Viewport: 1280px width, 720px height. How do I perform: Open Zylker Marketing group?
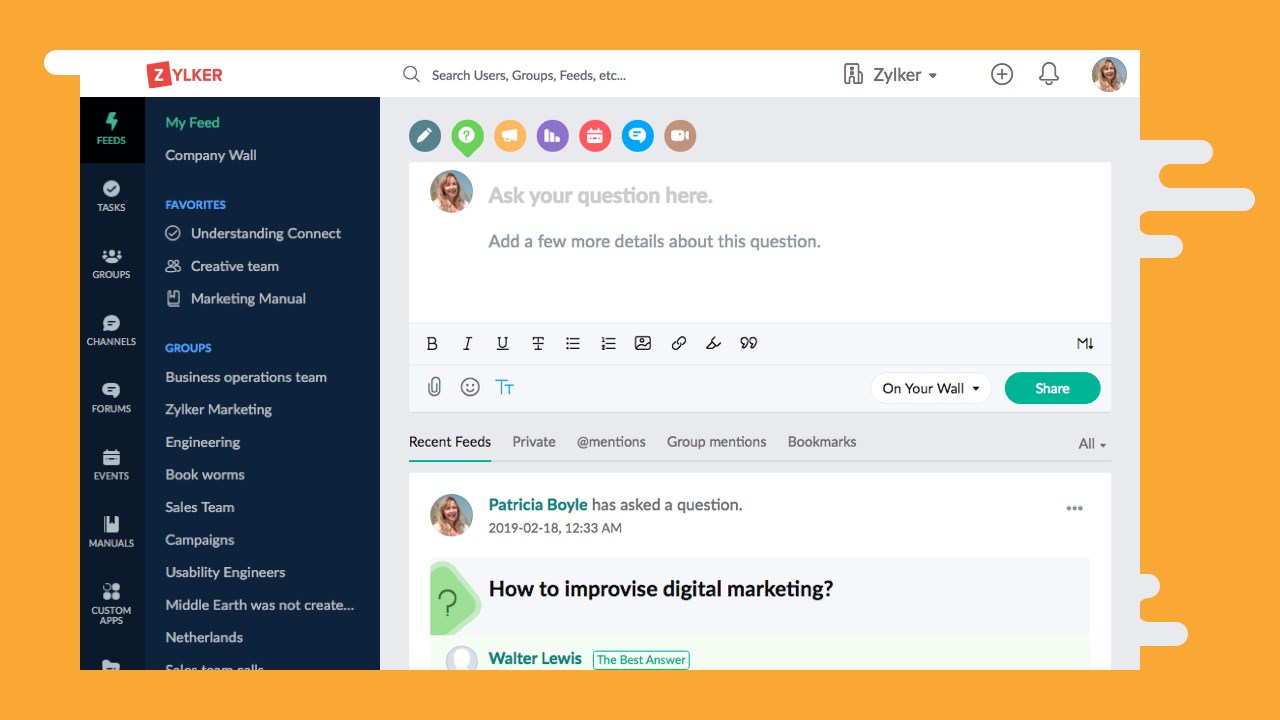(218, 409)
